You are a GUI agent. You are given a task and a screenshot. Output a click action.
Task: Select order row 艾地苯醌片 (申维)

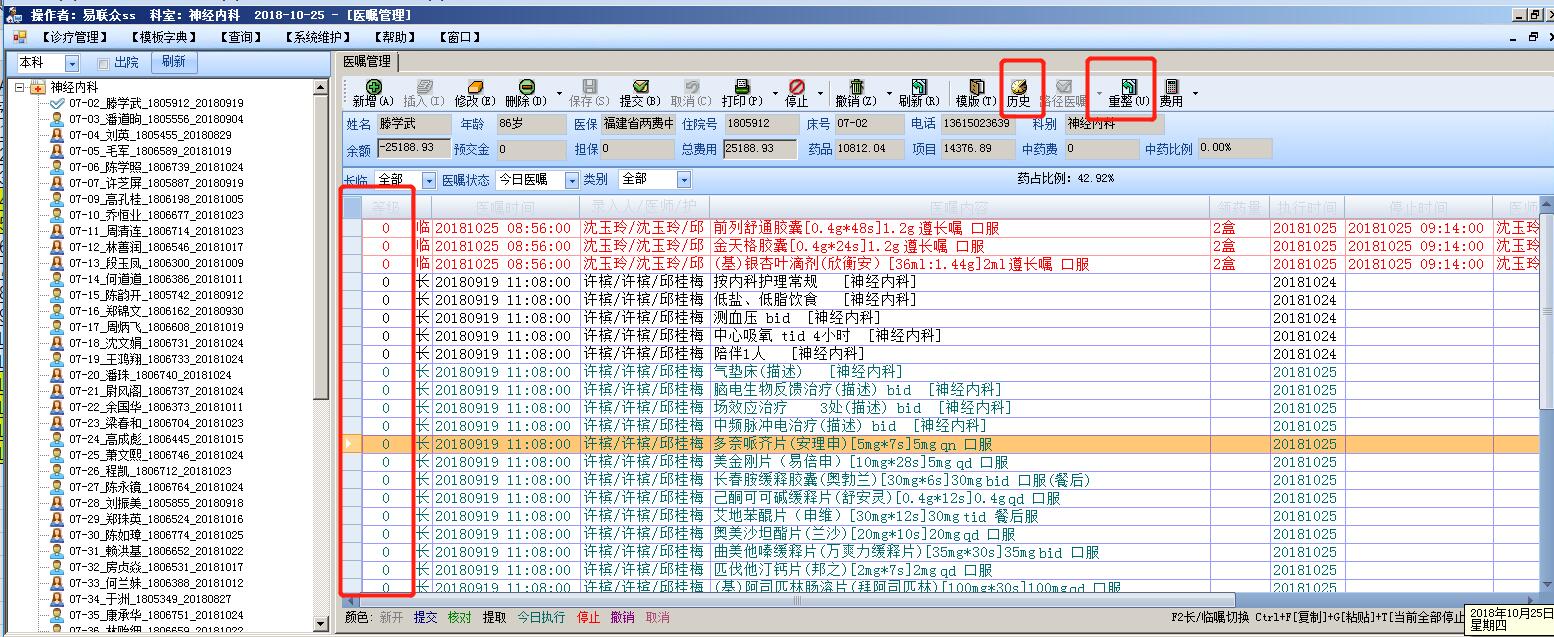pyautogui.click(x=940, y=516)
